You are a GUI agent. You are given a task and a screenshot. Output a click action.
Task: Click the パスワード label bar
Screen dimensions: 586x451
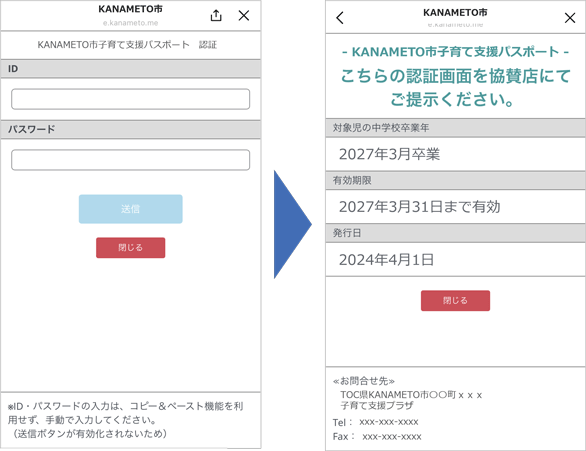point(130,129)
